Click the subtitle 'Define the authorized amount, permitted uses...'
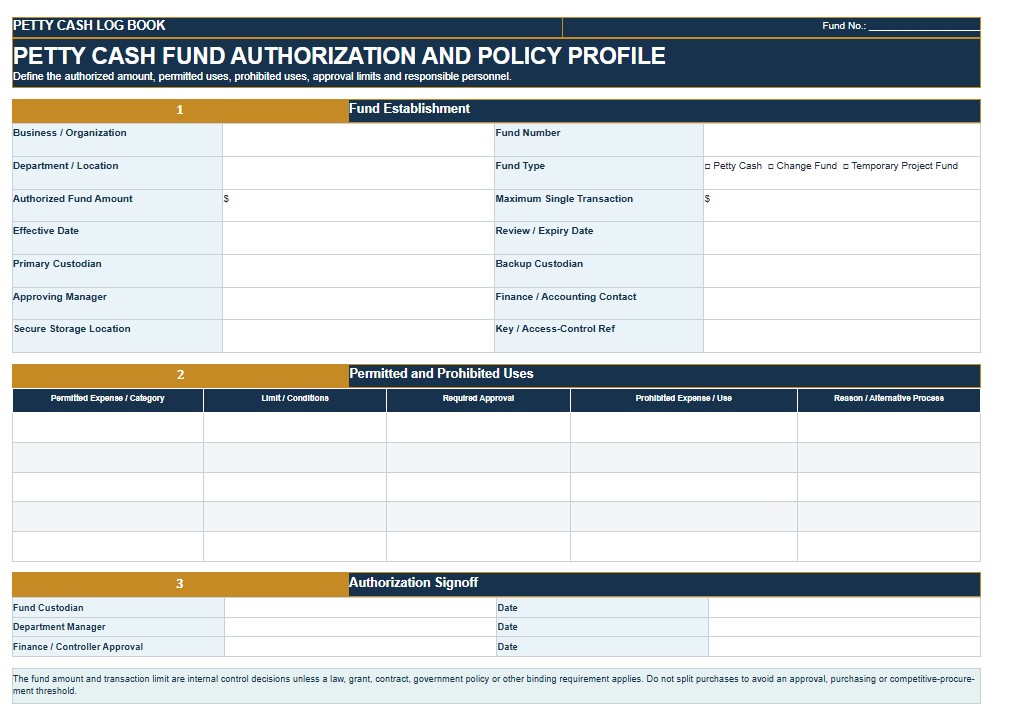1009x724 pixels. (x=262, y=77)
